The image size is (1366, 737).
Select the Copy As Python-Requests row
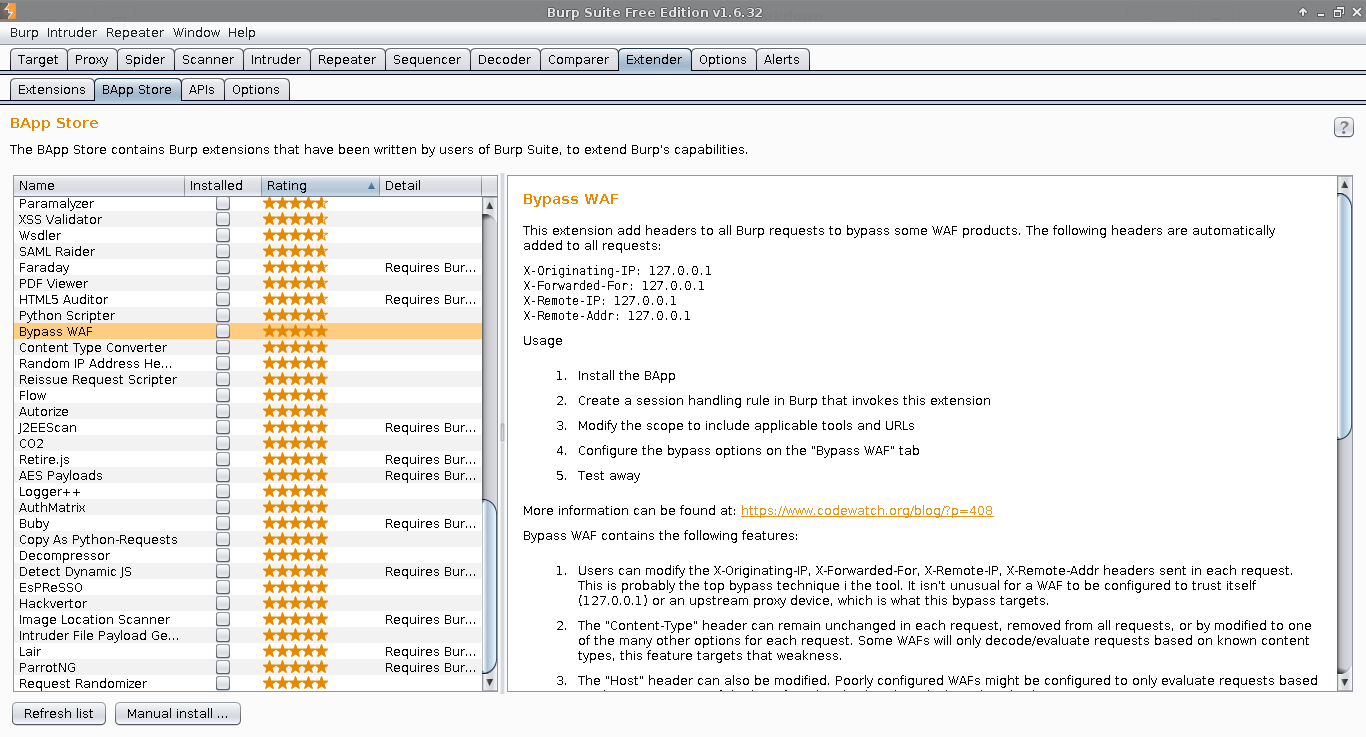(248, 539)
